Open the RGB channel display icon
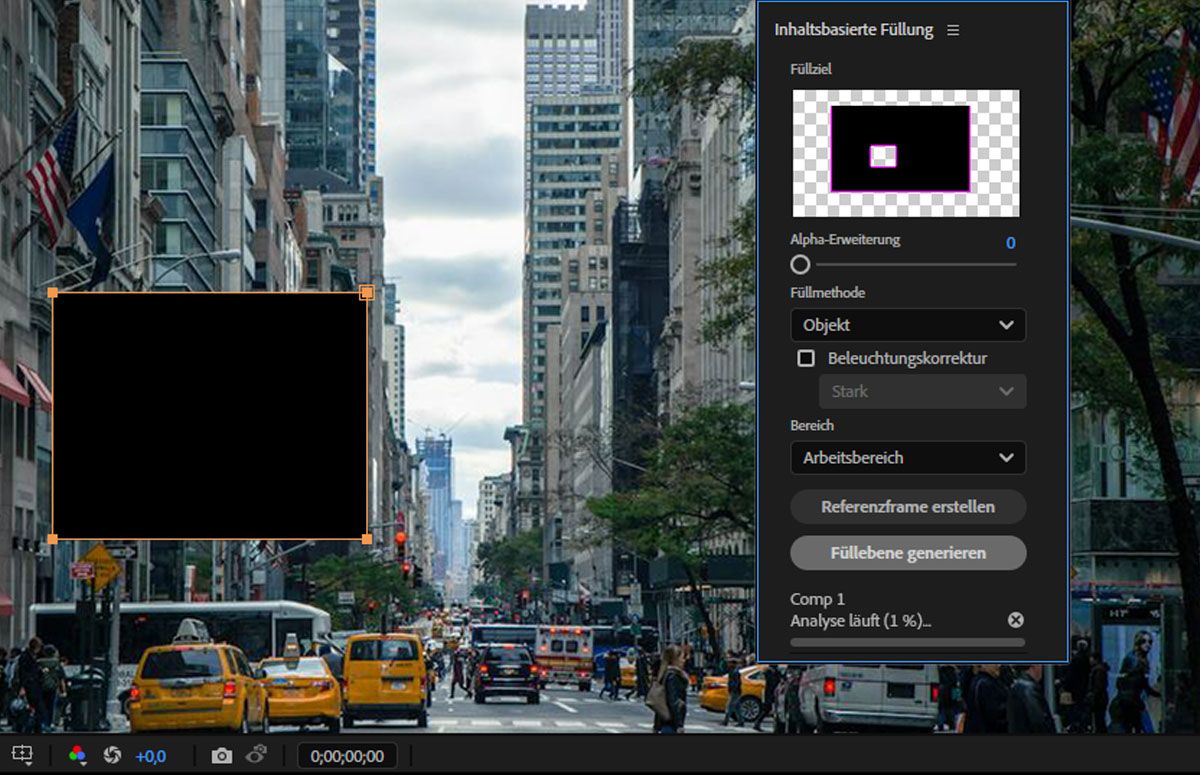The image size is (1200, 775). click(x=77, y=755)
